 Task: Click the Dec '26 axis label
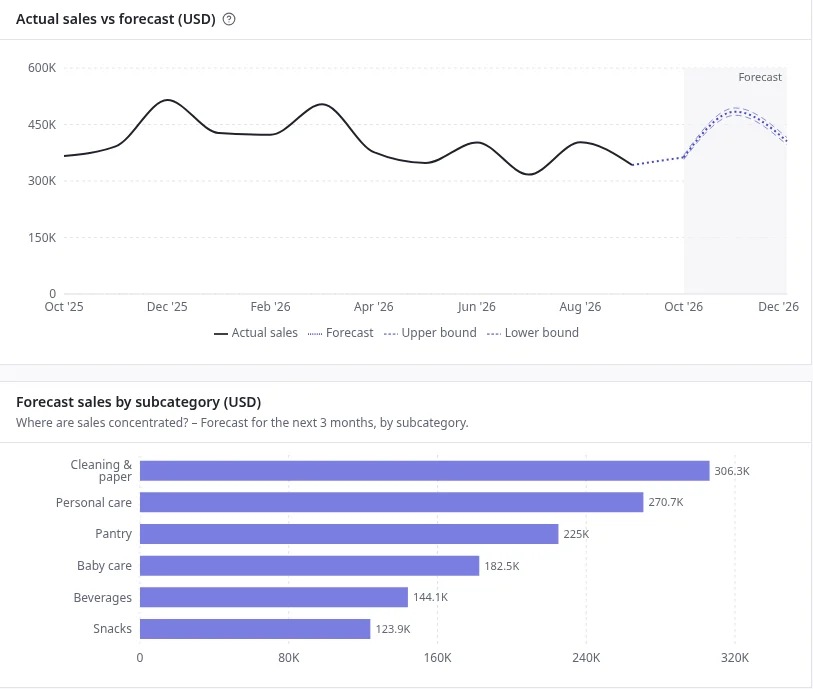(x=778, y=307)
